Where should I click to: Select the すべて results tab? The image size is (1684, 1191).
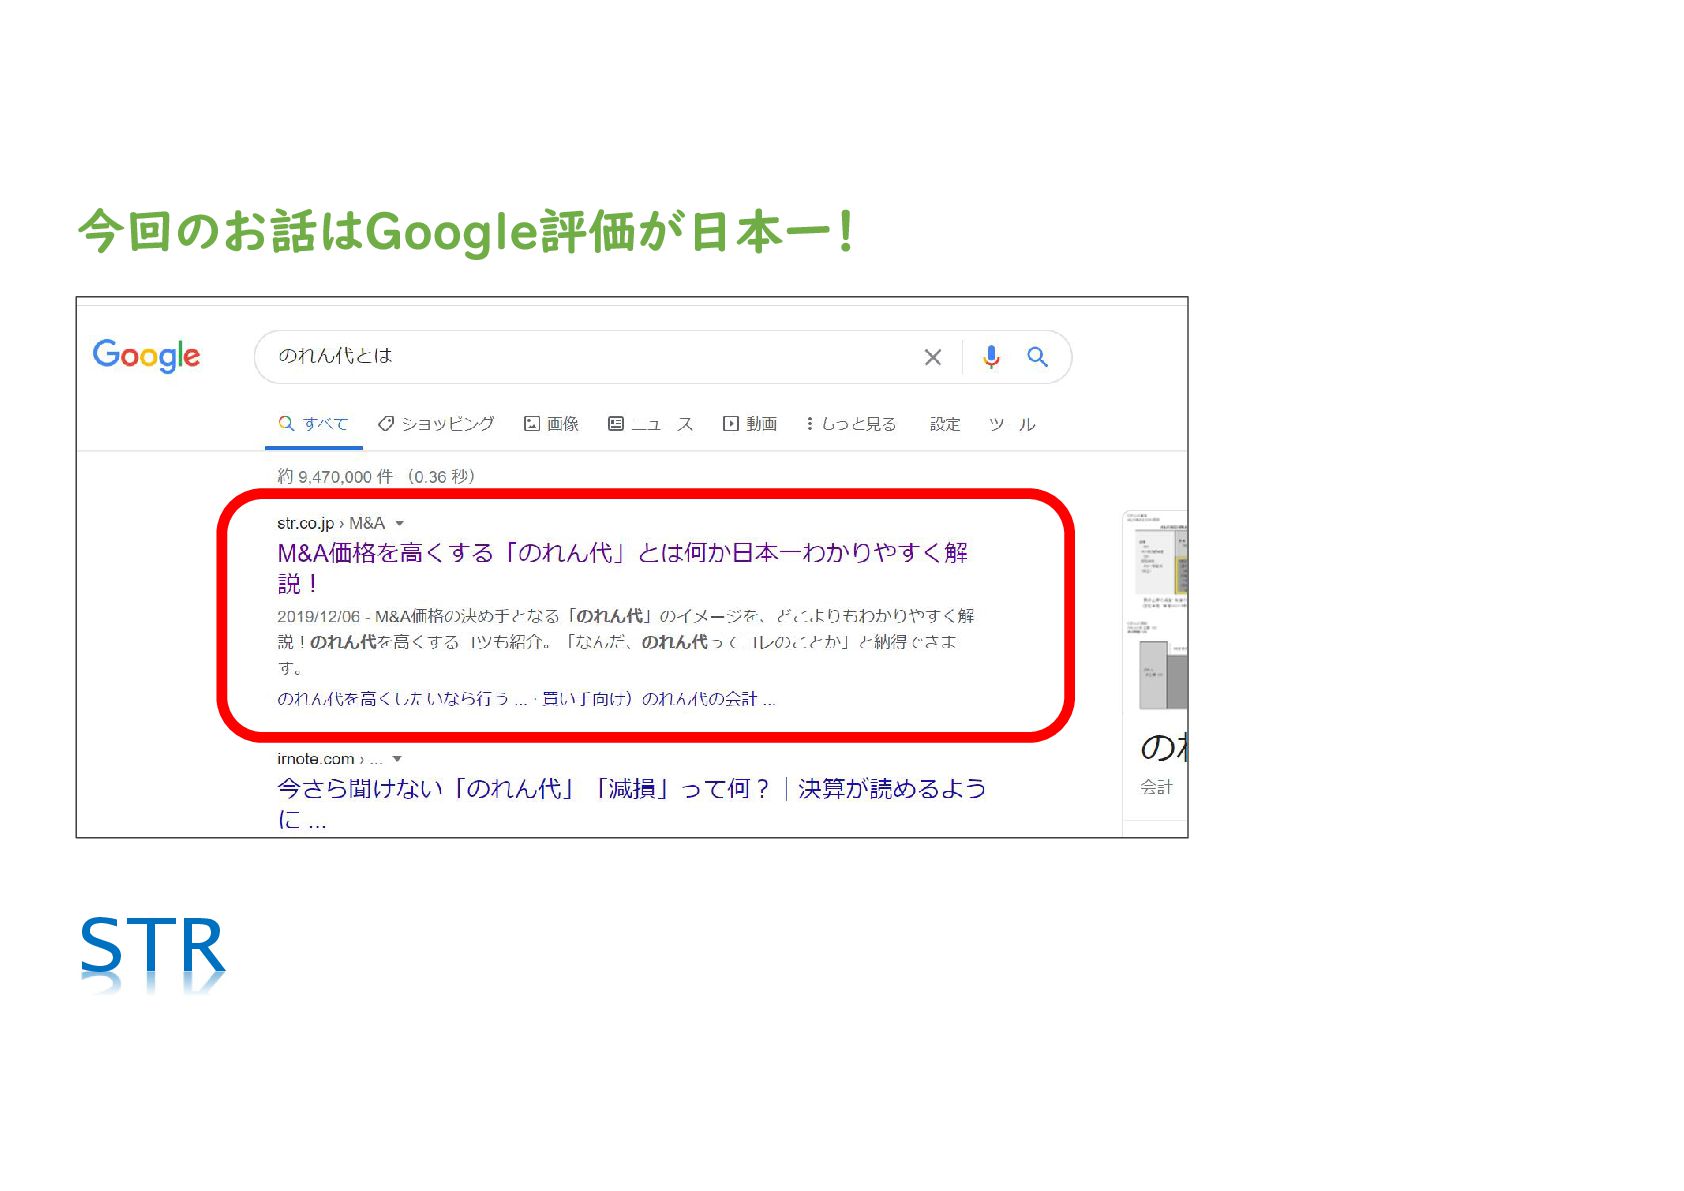314,424
